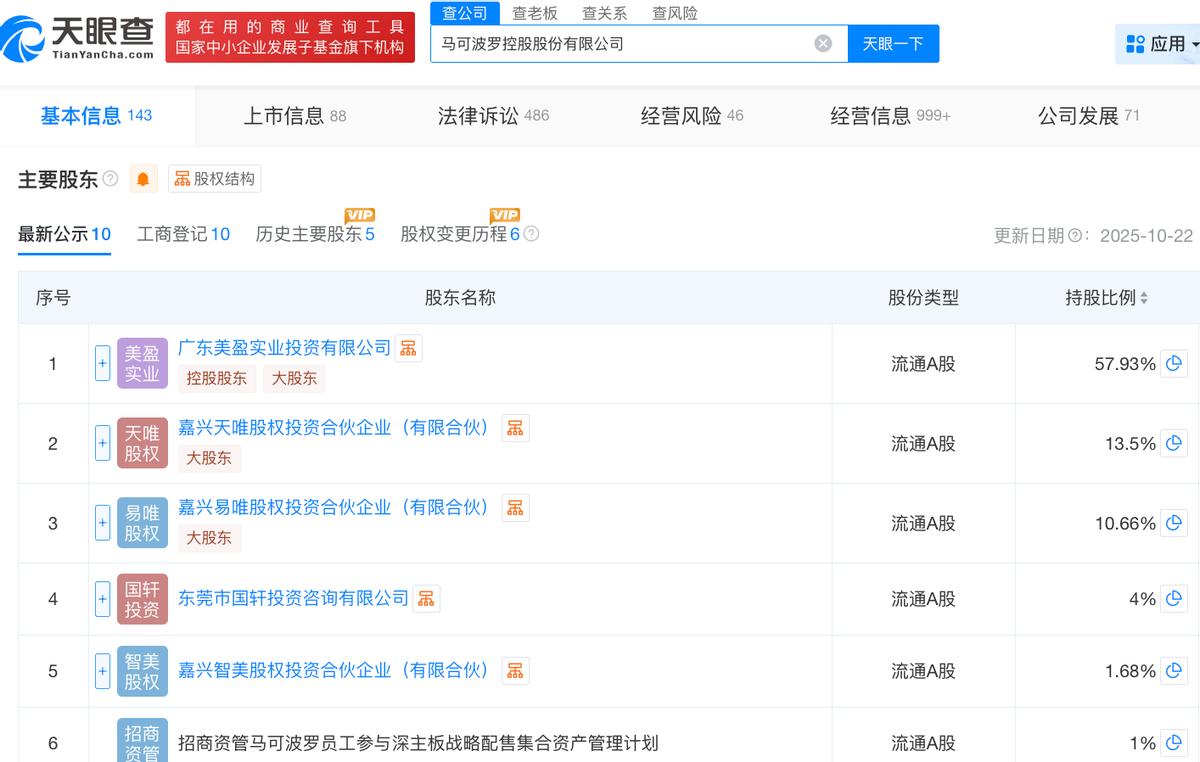This screenshot has height=762, width=1200.
Task: Click the TianYanCha logo
Action: [x=78, y=37]
